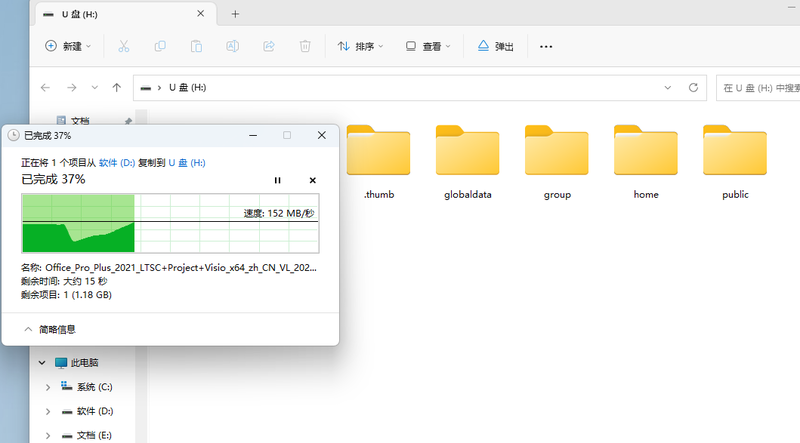Select the group folder
This screenshot has width=800, height=443.
pos(557,162)
